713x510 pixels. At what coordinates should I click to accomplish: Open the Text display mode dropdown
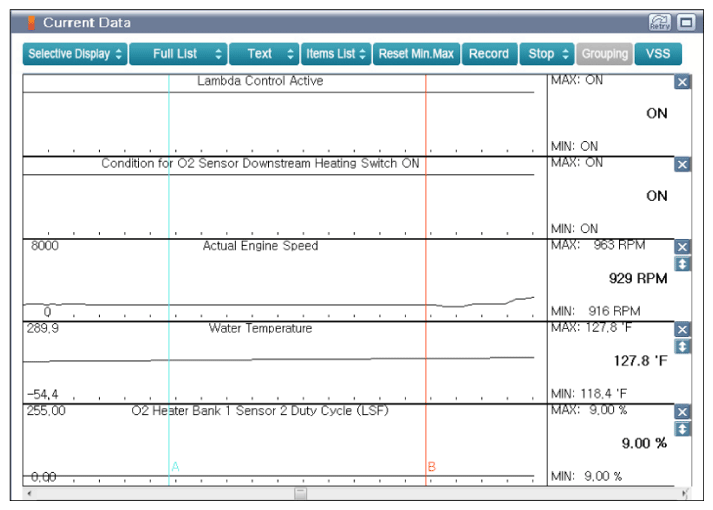click(264, 54)
